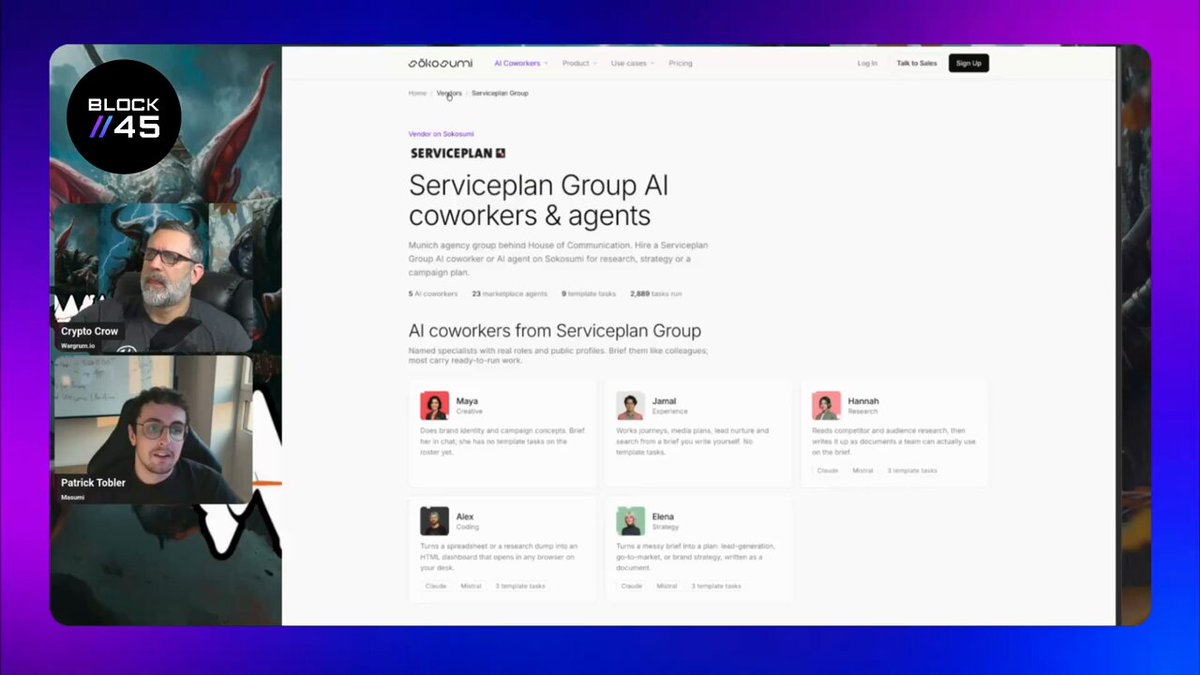Click the Log In link
The height and width of the screenshot is (675, 1200).
867,63
